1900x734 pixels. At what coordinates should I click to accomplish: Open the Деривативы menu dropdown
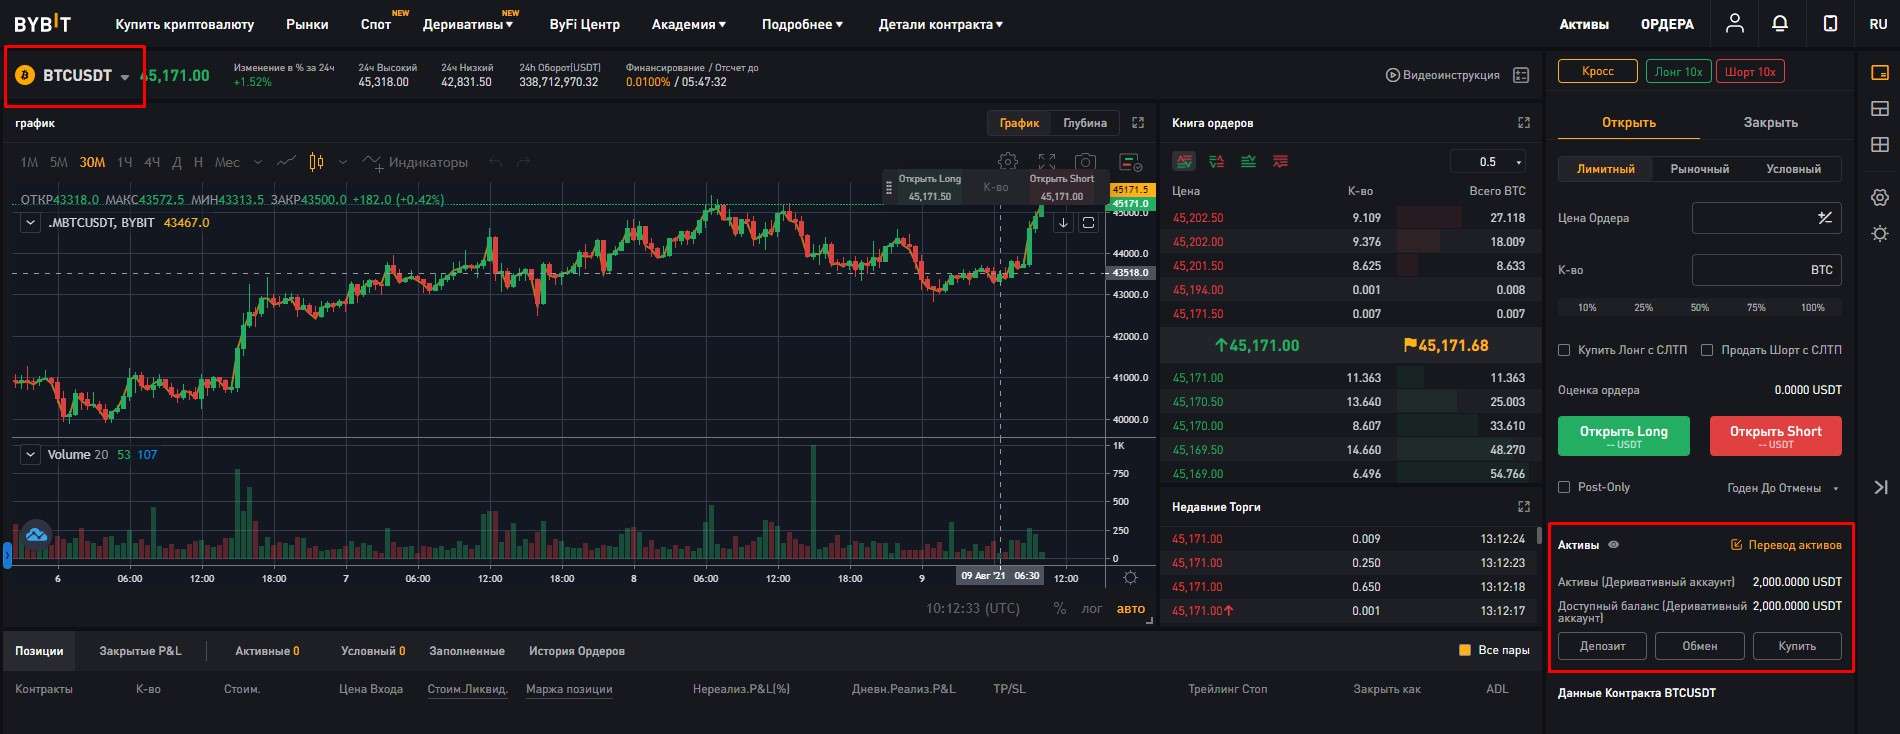[x=468, y=24]
